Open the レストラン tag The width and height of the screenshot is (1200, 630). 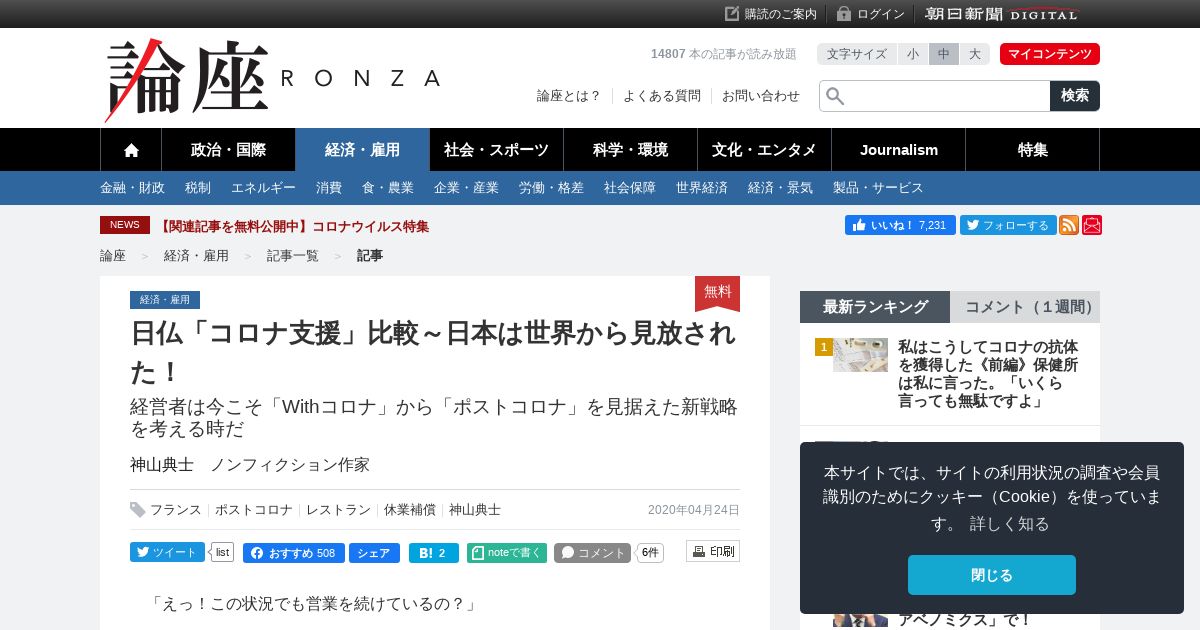tap(338, 510)
